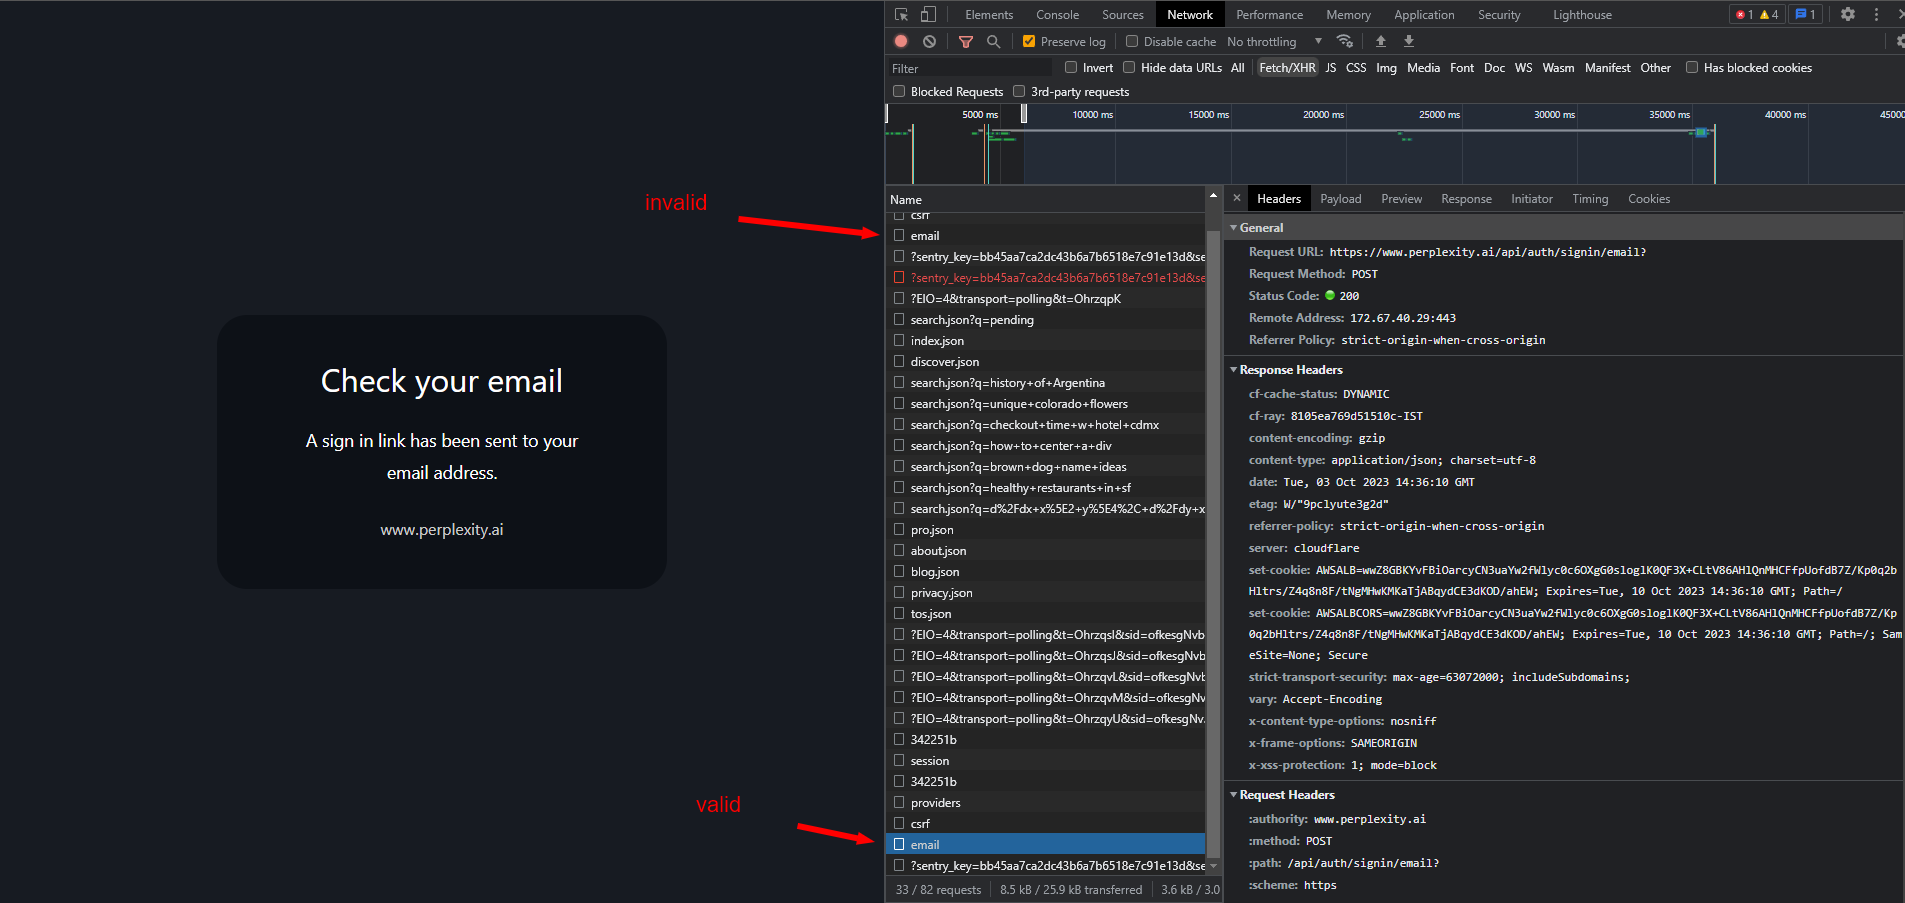Click the Fetch/XHR filter chip

pos(1287,67)
